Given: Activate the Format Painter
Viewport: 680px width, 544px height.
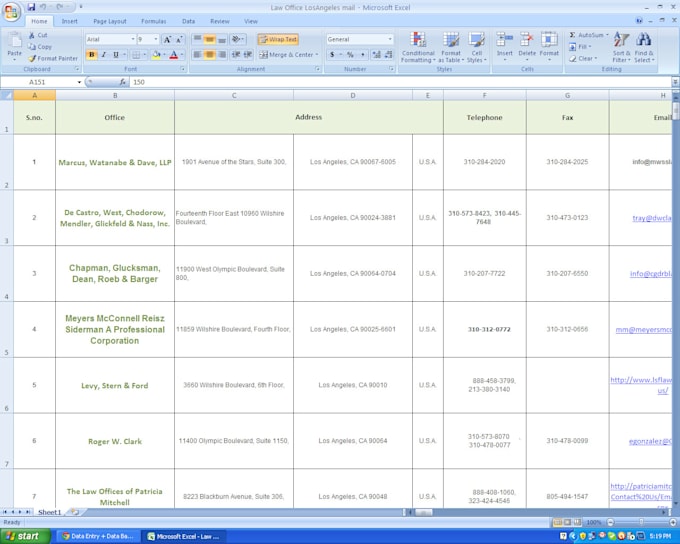Looking at the screenshot, I should [x=53, y=58].
